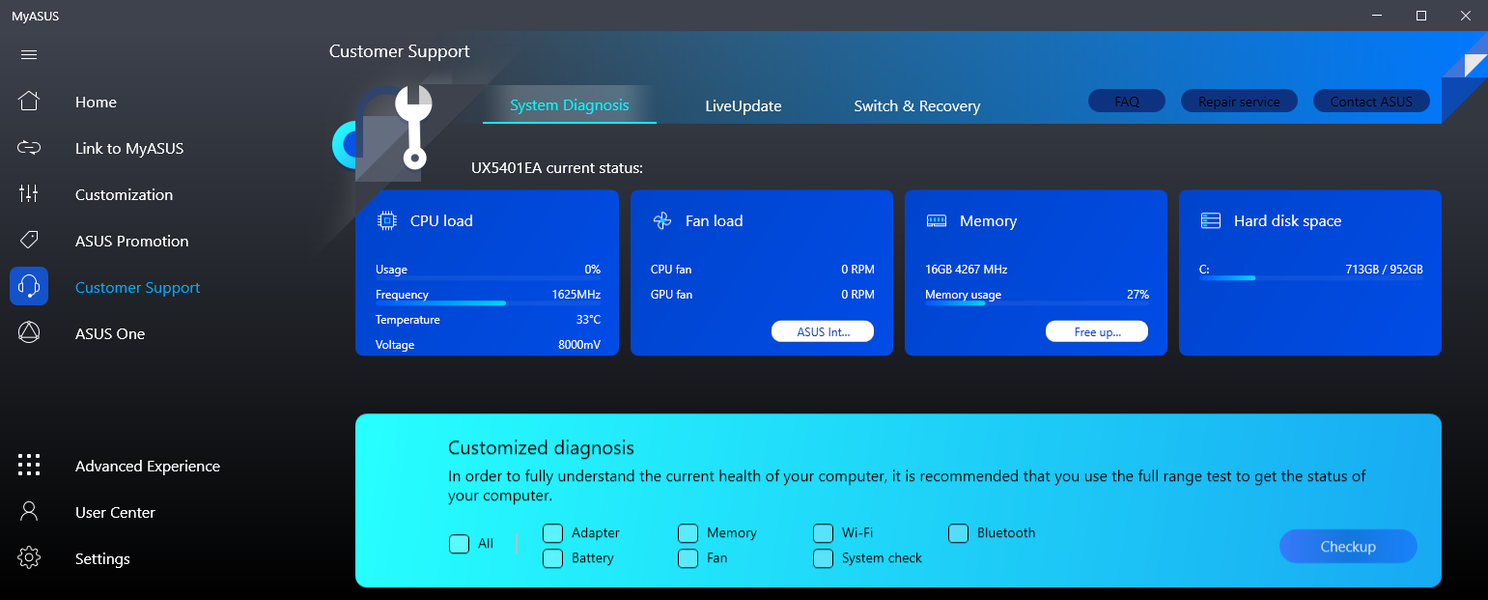Click the Settings gear icon
The image size is (1488, 600).
coord(29,558)
